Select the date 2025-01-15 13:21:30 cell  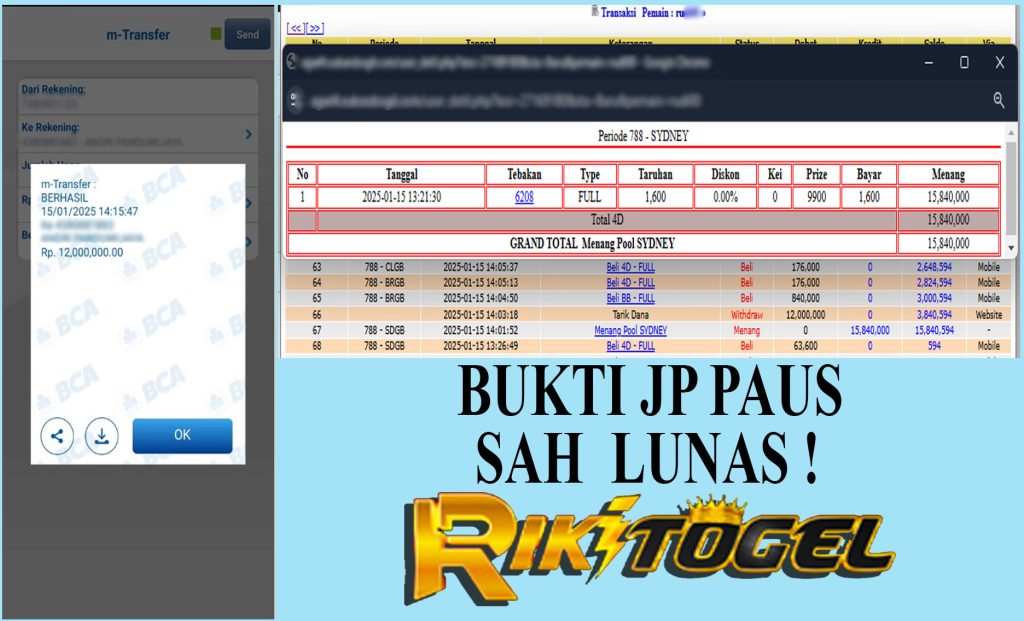[401, 197]
